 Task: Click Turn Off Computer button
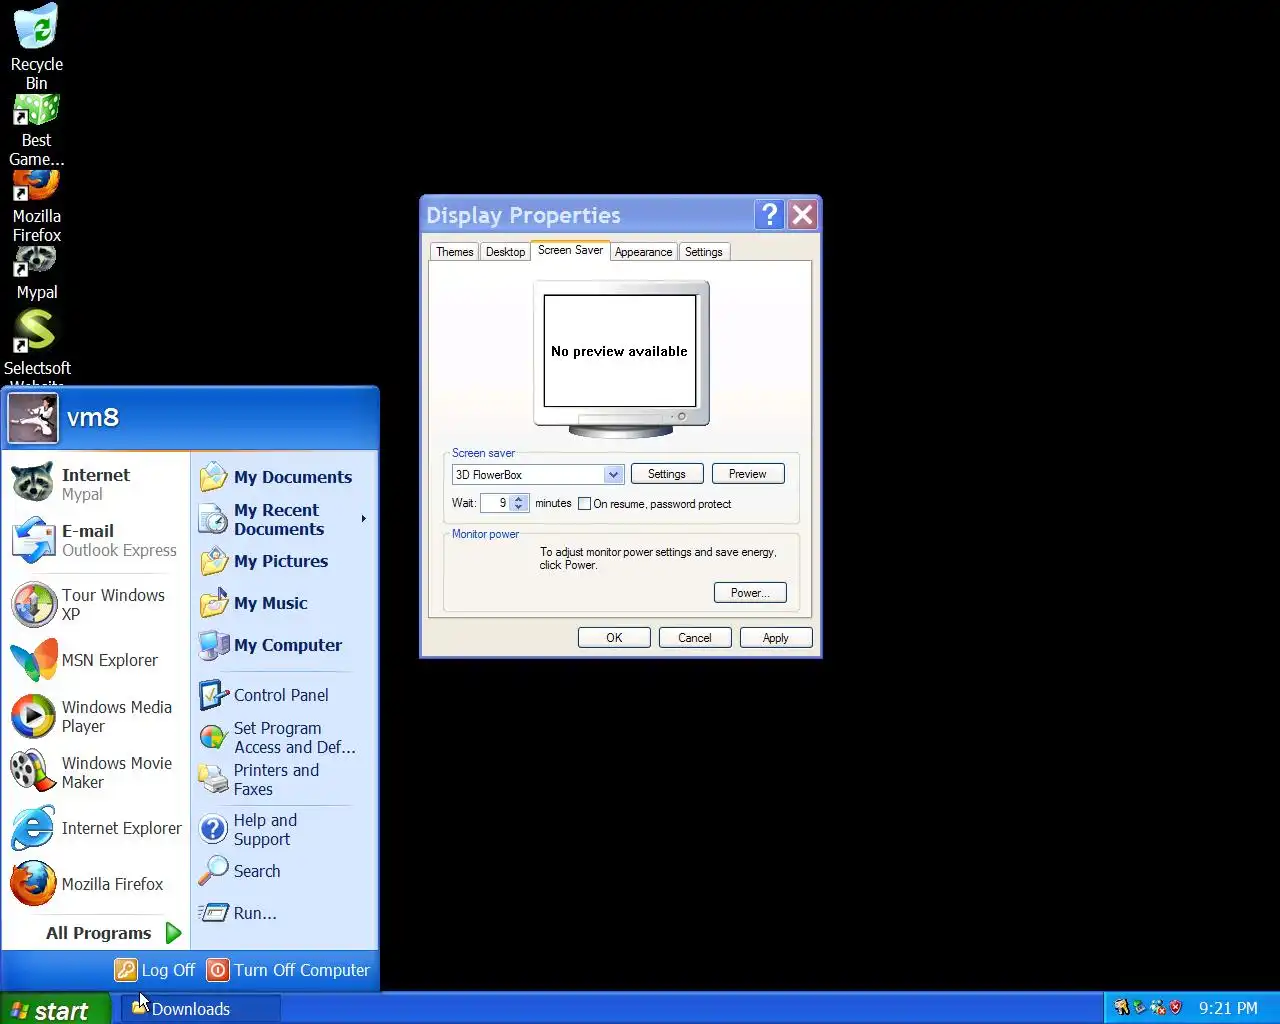(x=288, y=970)
